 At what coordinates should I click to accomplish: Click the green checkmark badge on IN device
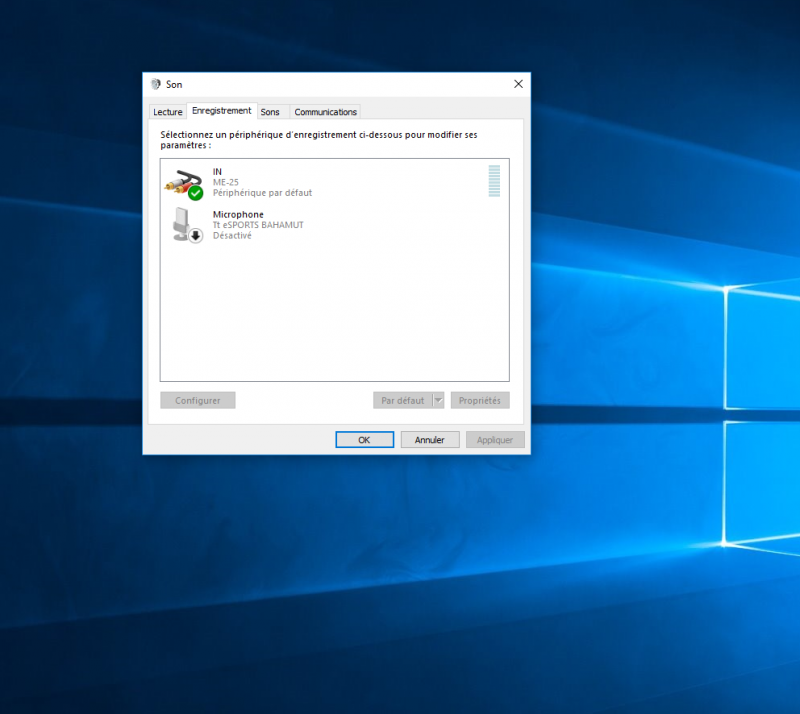[x=196, y=193]
